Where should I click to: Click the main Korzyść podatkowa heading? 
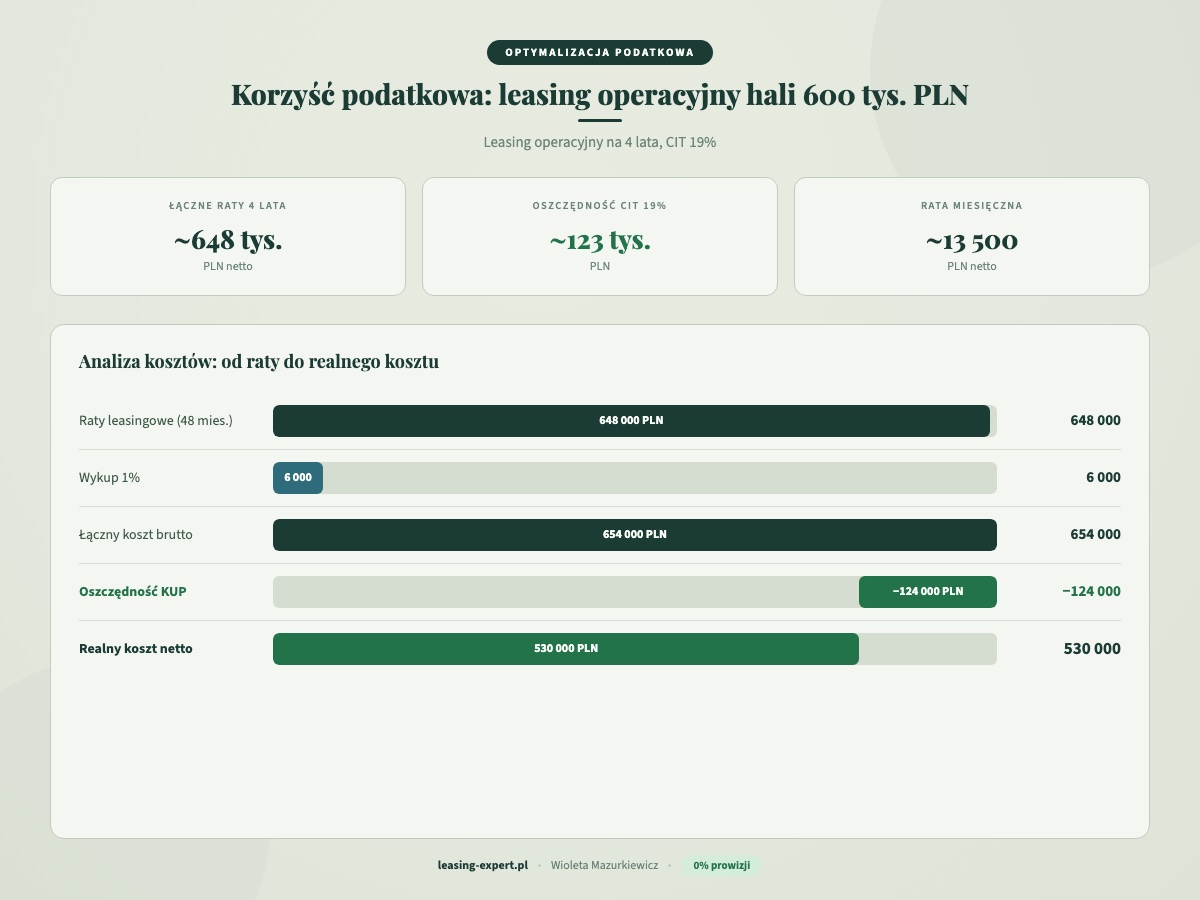coord(600,95)
